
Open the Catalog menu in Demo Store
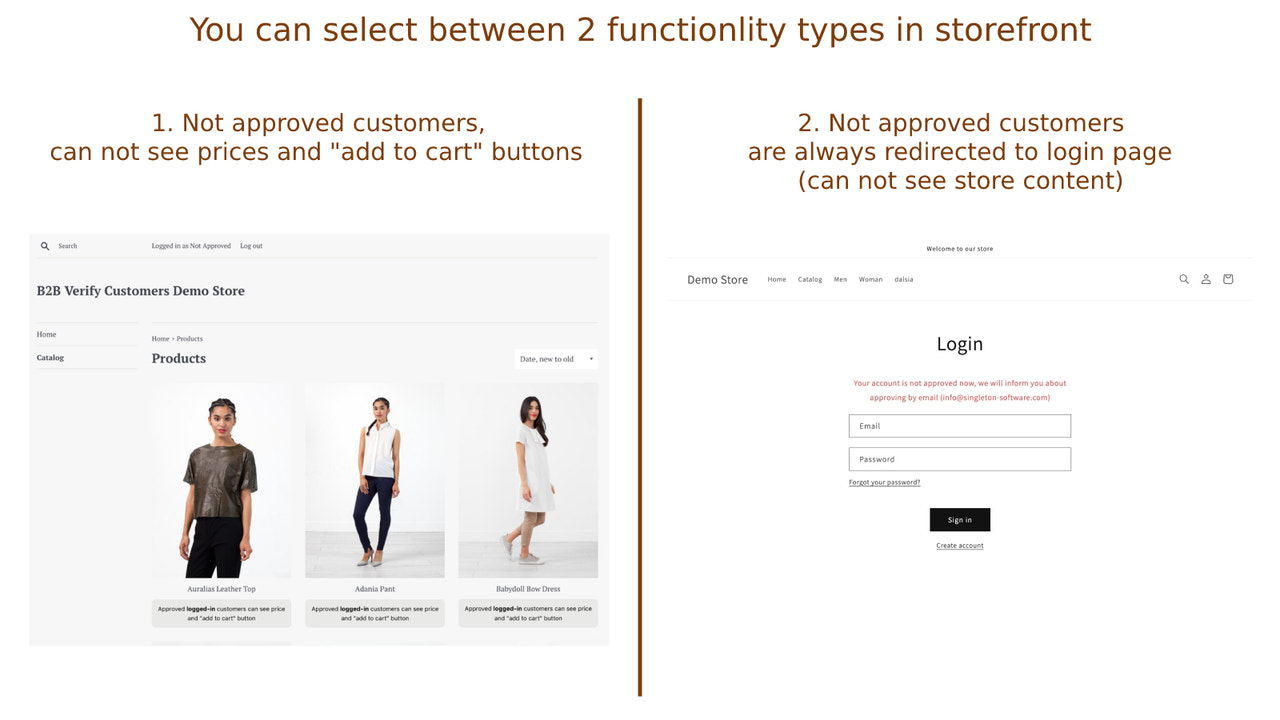(809, 279)
